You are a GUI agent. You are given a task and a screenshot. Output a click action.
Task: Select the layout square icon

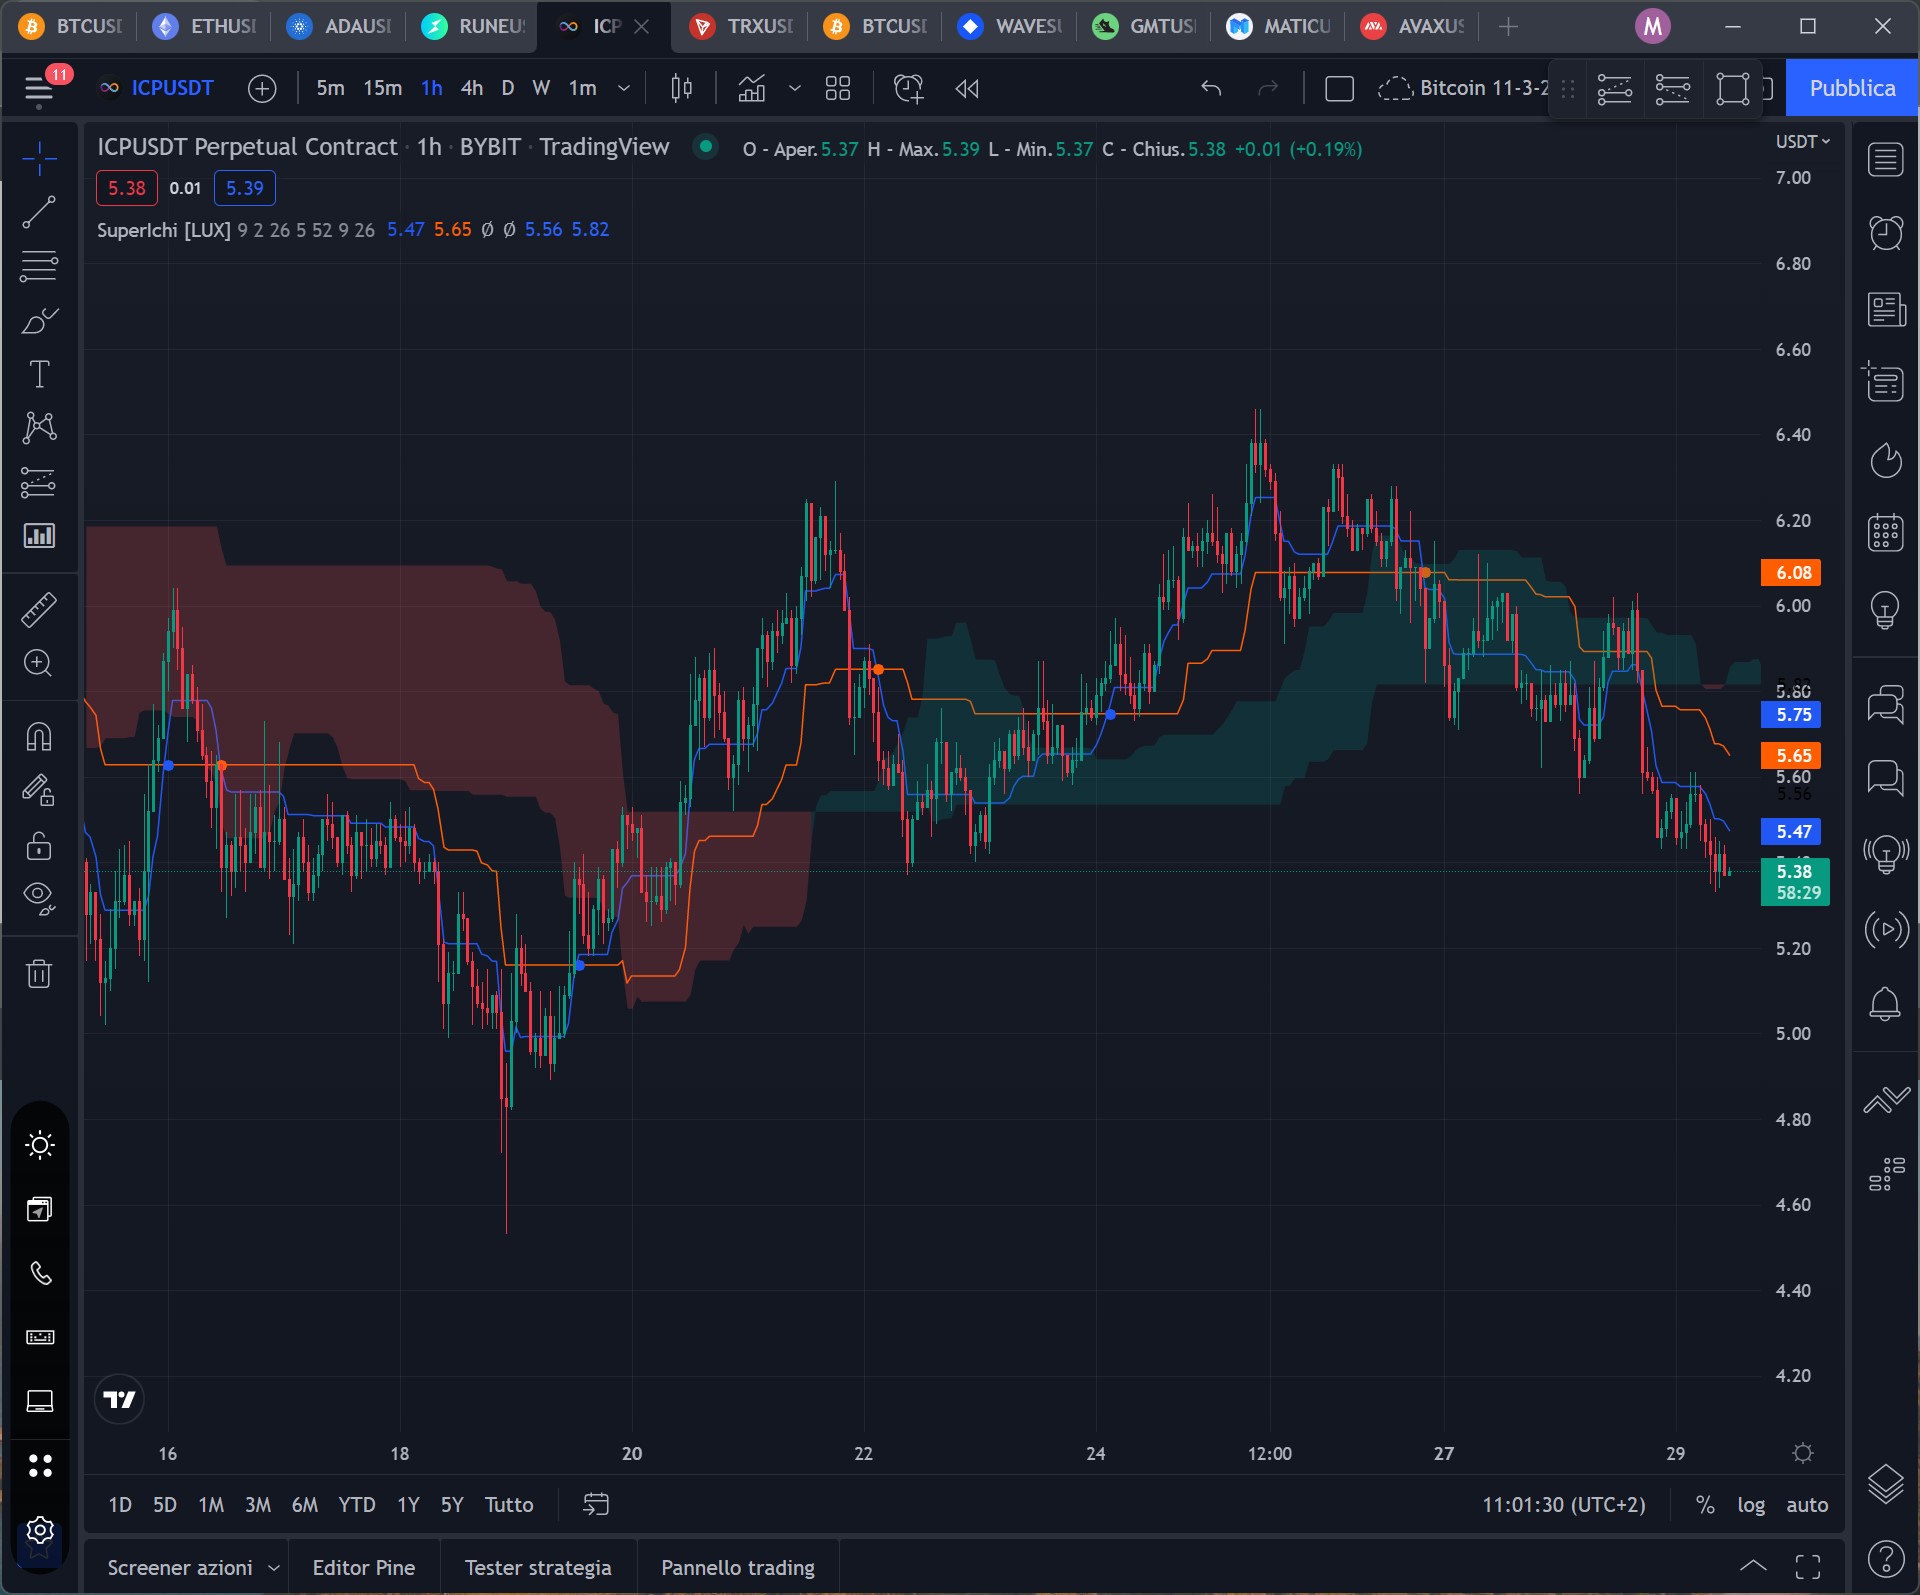click(1339, 89)
